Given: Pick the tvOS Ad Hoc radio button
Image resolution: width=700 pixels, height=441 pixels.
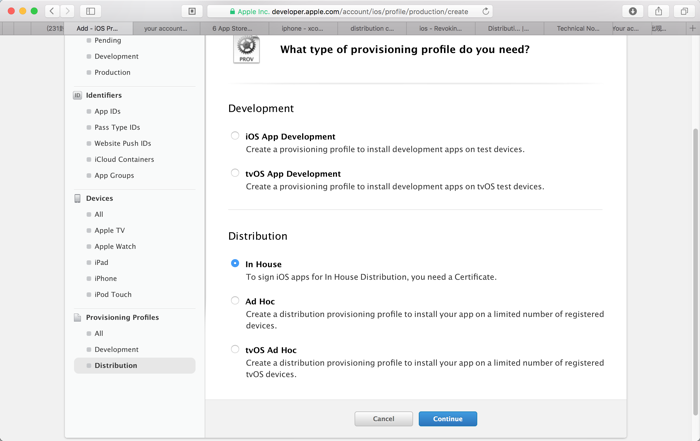Looking at the screenshot, I should click(x=235, y=350).
